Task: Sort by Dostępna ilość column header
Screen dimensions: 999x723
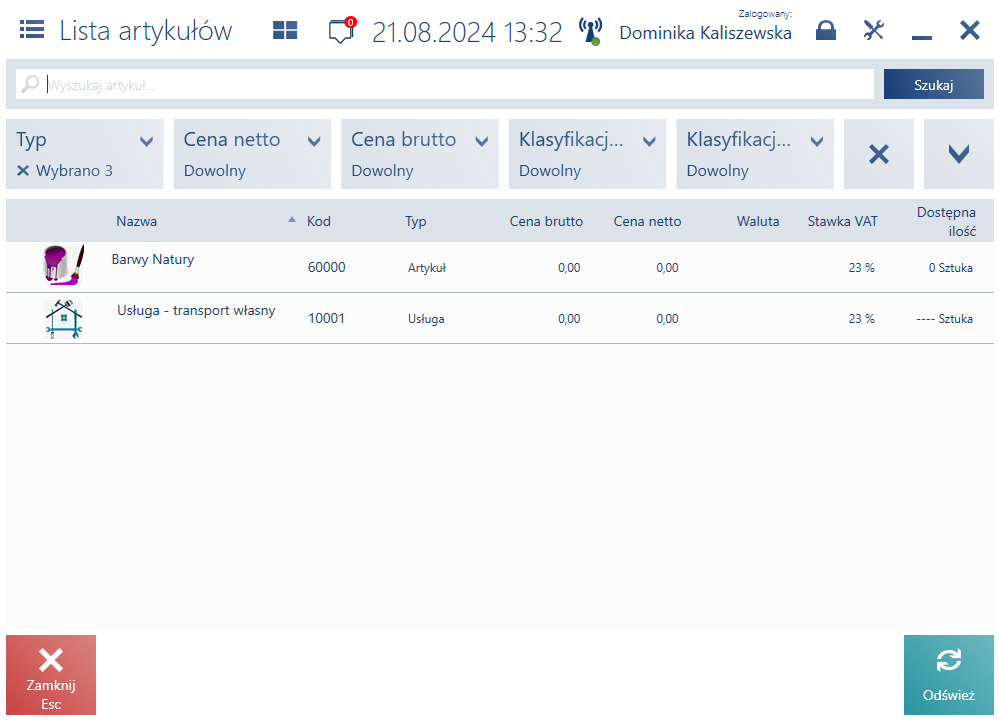Action: coord(947,221)
